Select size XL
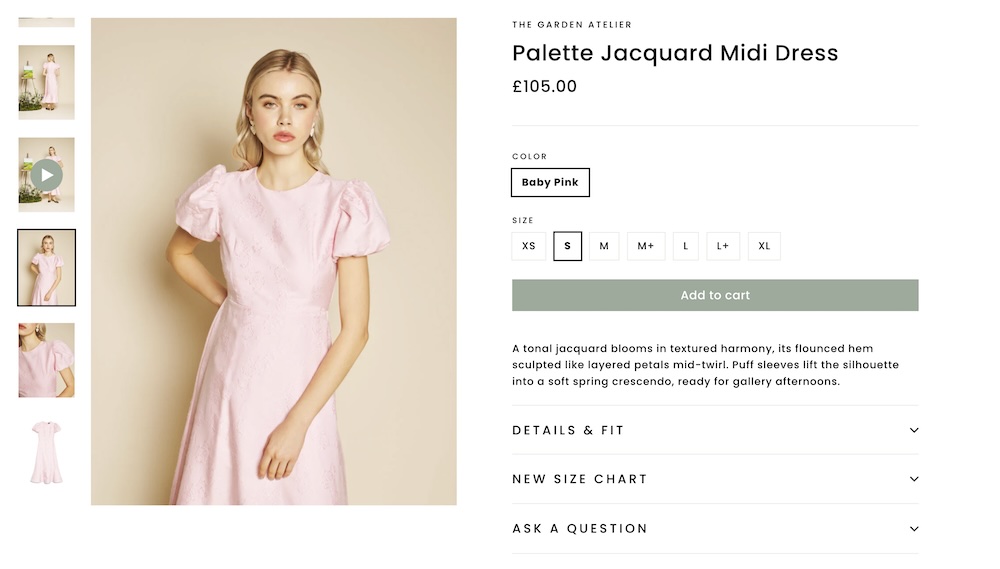Screen dimensions: 1000x569 pos(764,246)
